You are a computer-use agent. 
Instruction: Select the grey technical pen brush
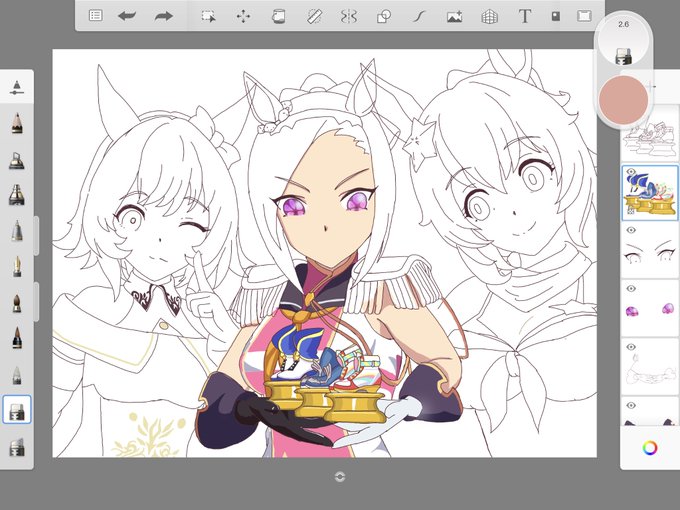(x=16, y=230)
